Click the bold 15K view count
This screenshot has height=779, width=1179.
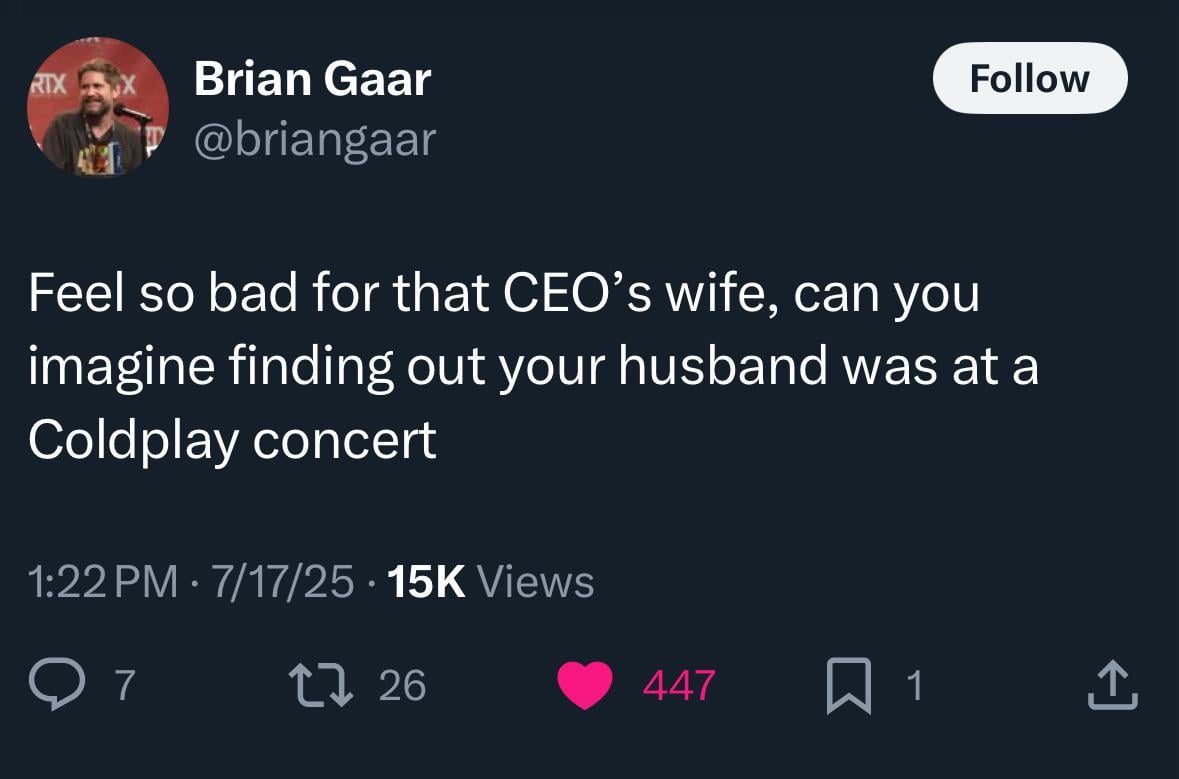click(x=426, y=582)
